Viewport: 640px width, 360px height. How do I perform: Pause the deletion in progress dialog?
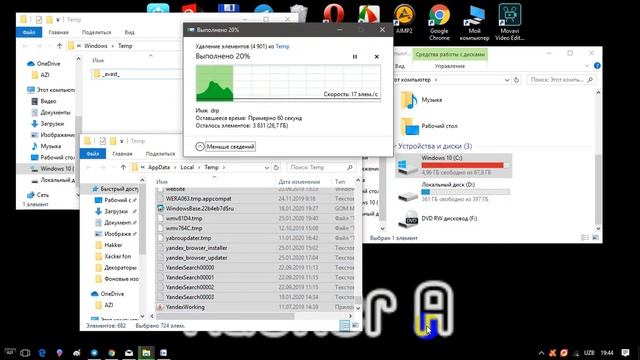click(x=355, y=57)
